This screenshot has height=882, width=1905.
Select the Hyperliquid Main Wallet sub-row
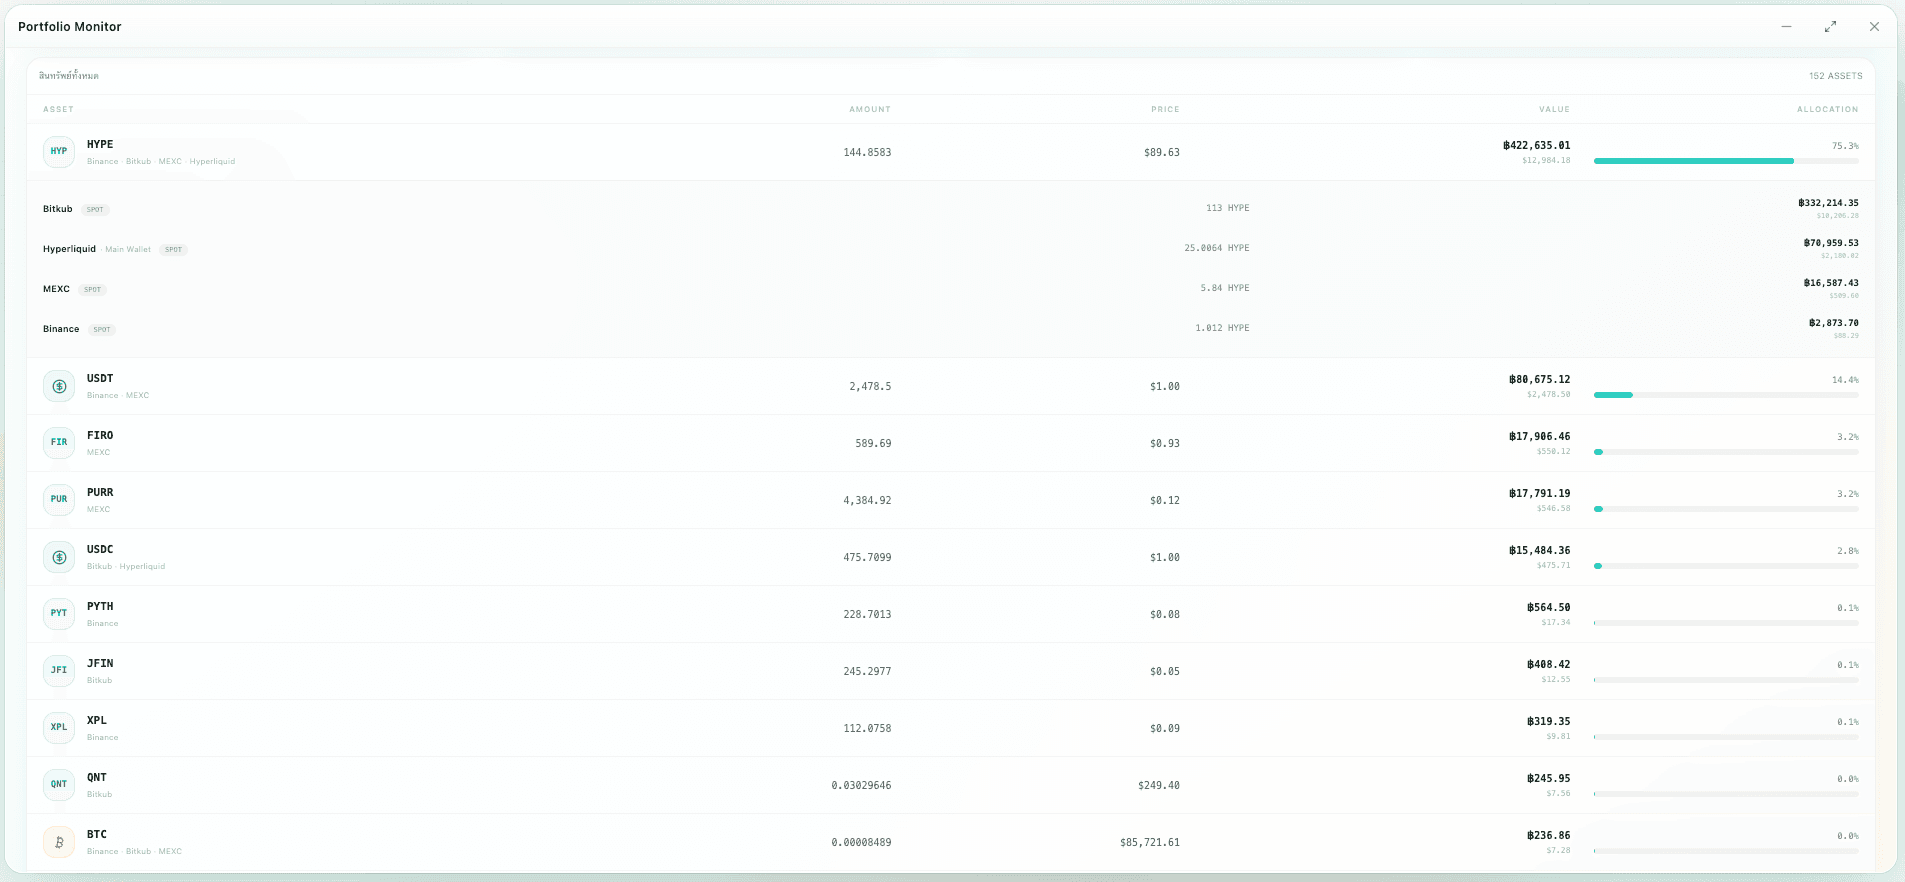tap(951, 249)
